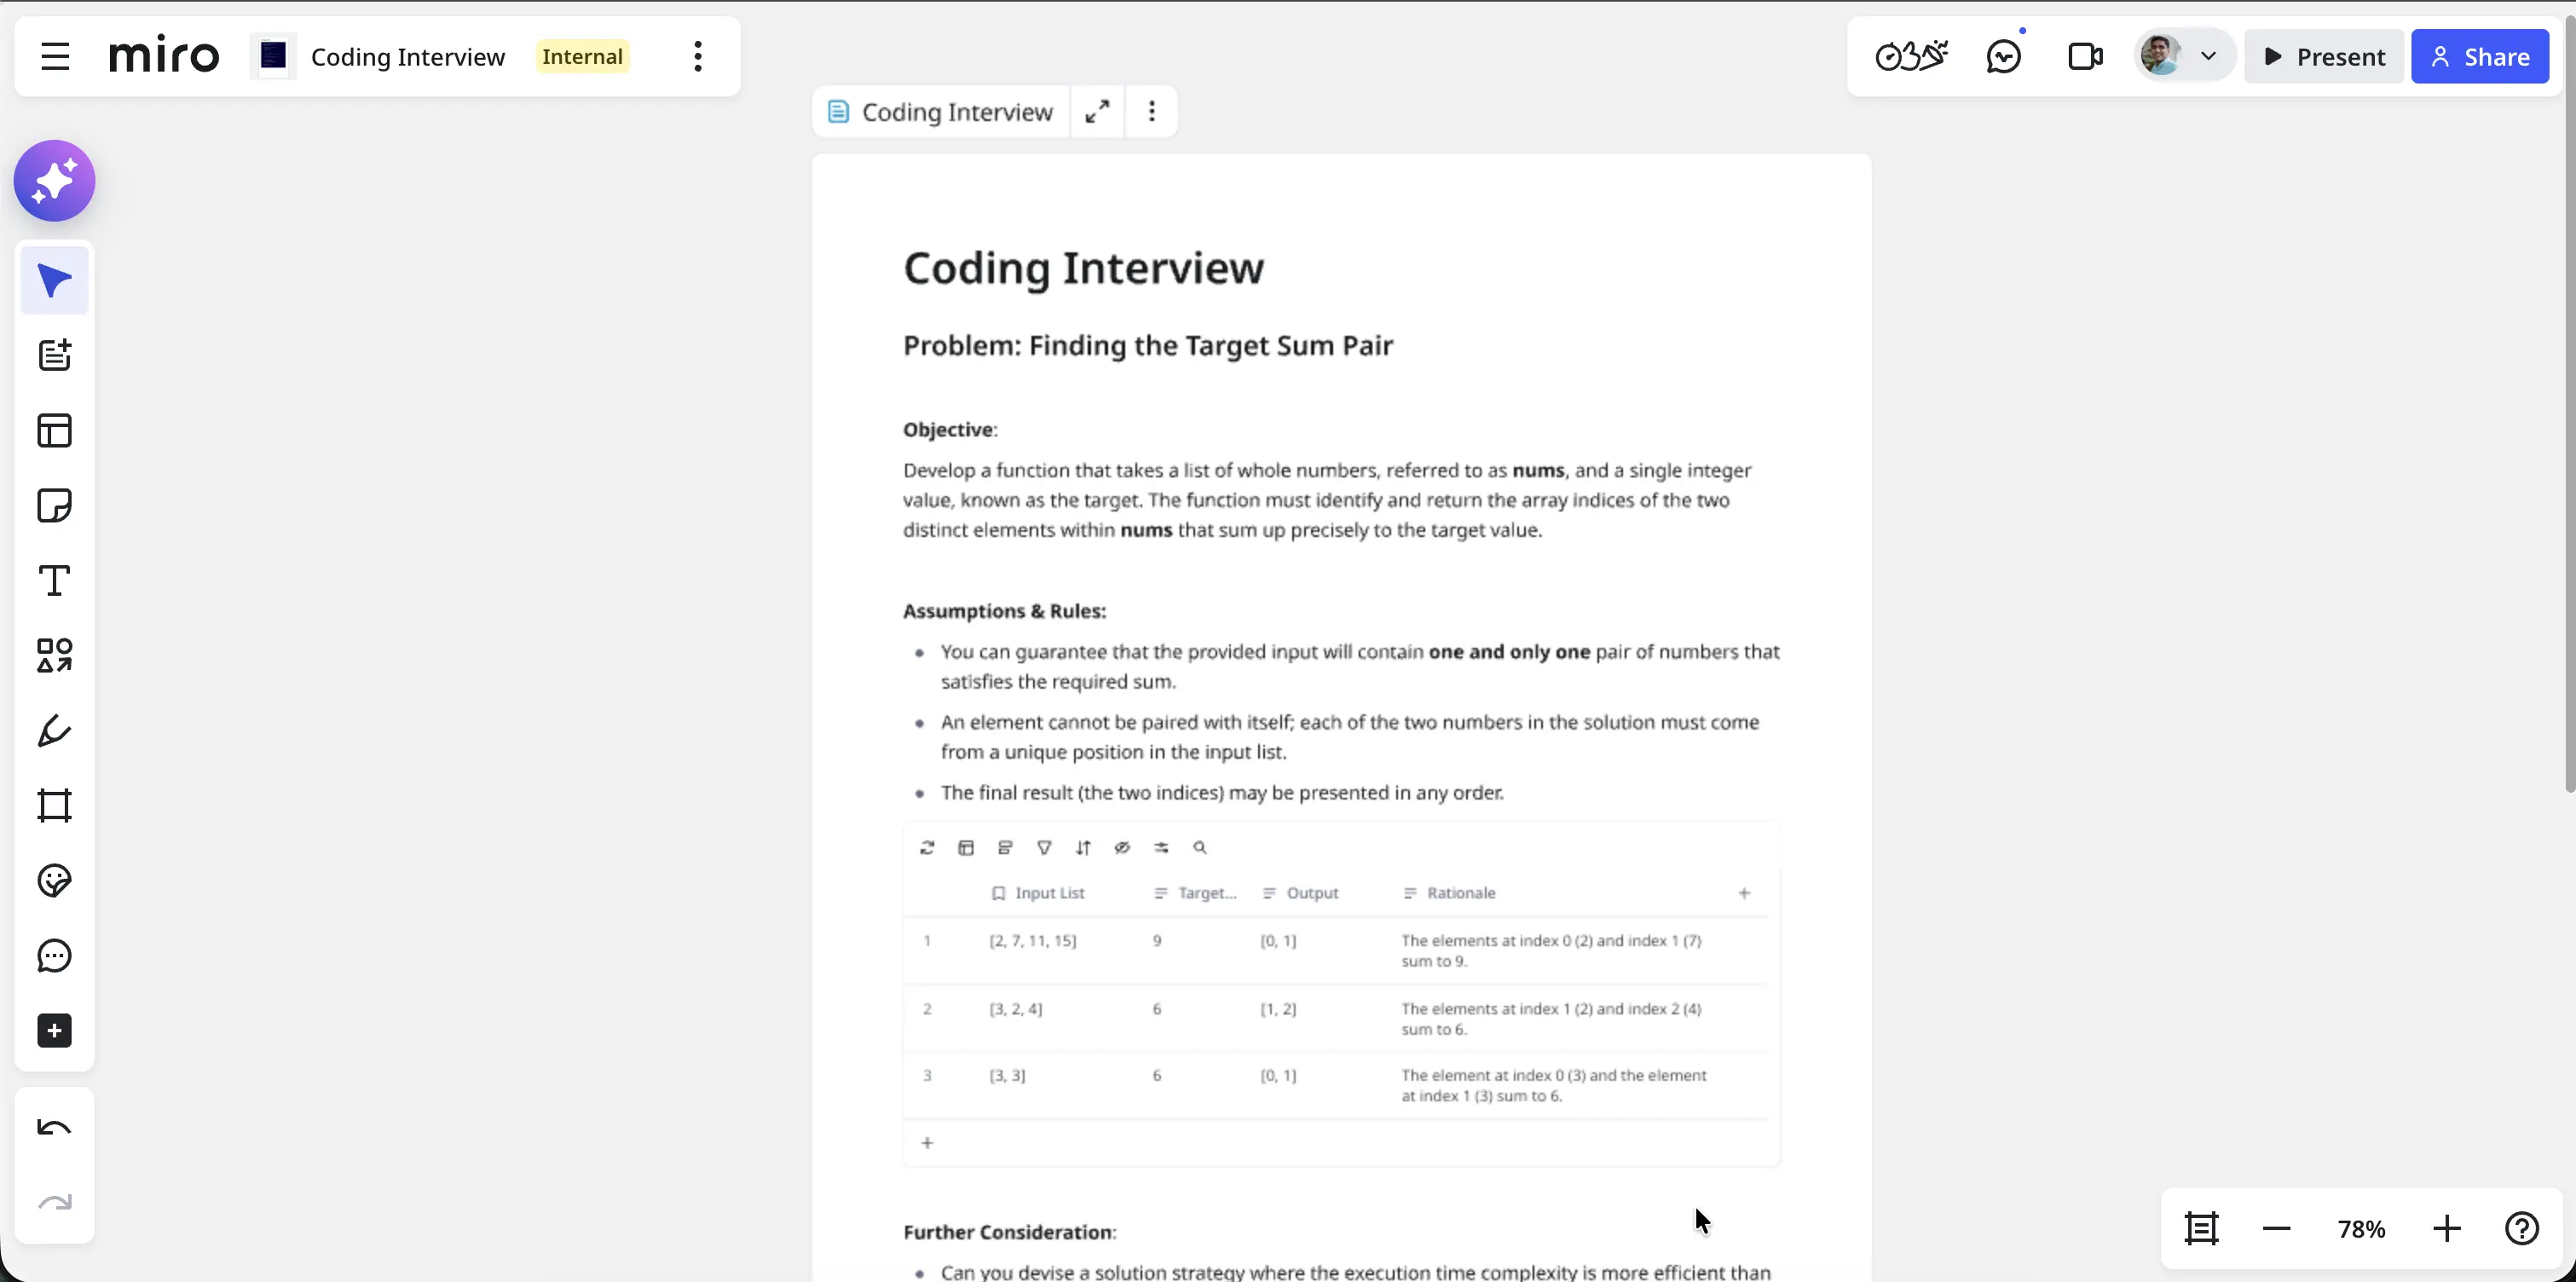
Task: Select the sticky note tool
Action: (x=54, y=506)
